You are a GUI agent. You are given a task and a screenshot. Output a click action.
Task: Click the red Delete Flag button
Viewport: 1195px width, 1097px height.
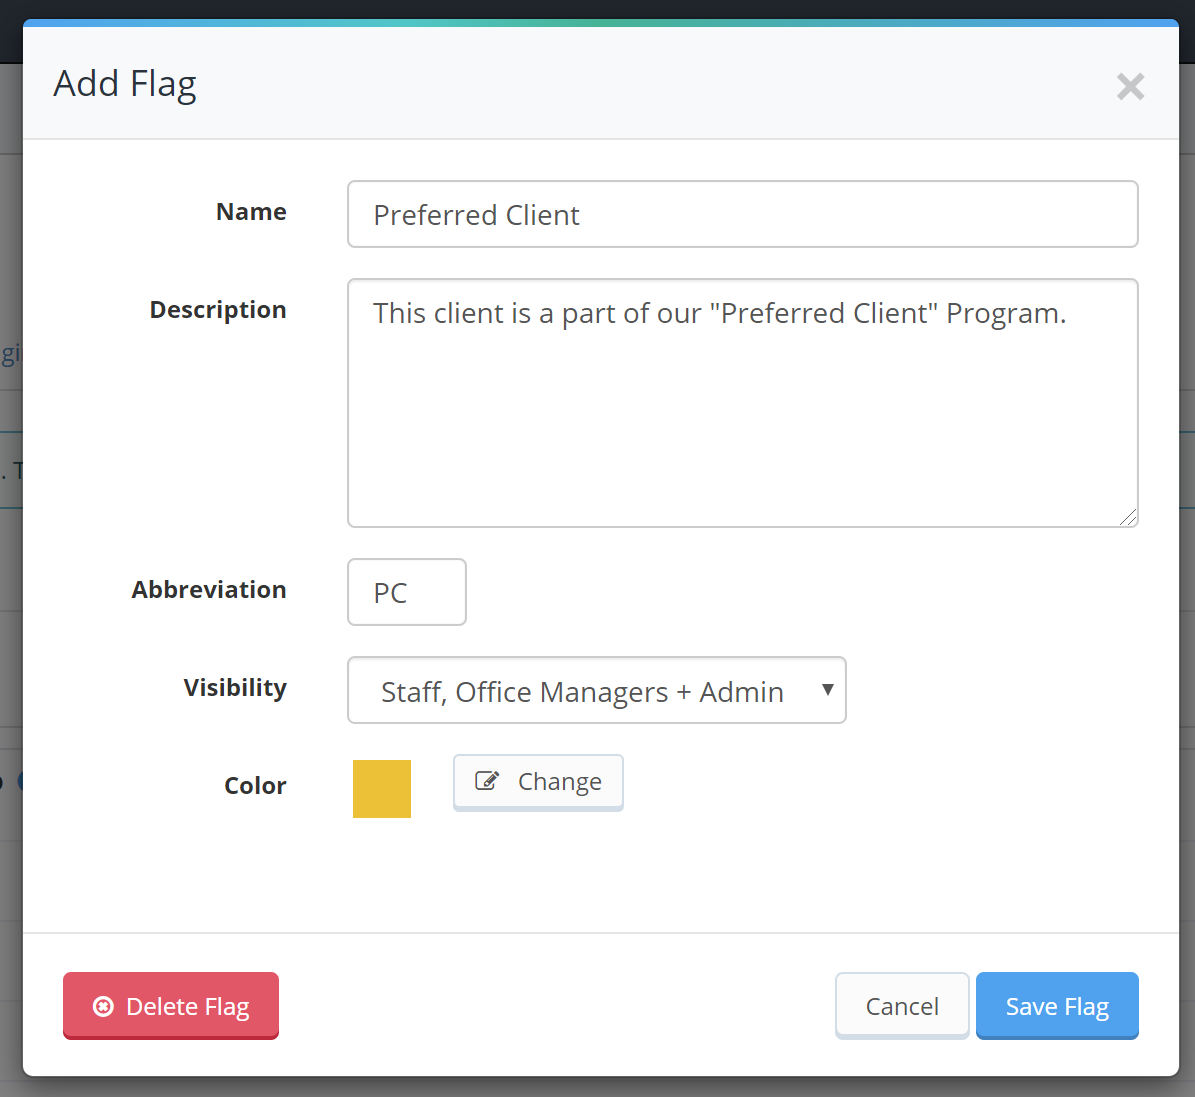point(171,1006)
